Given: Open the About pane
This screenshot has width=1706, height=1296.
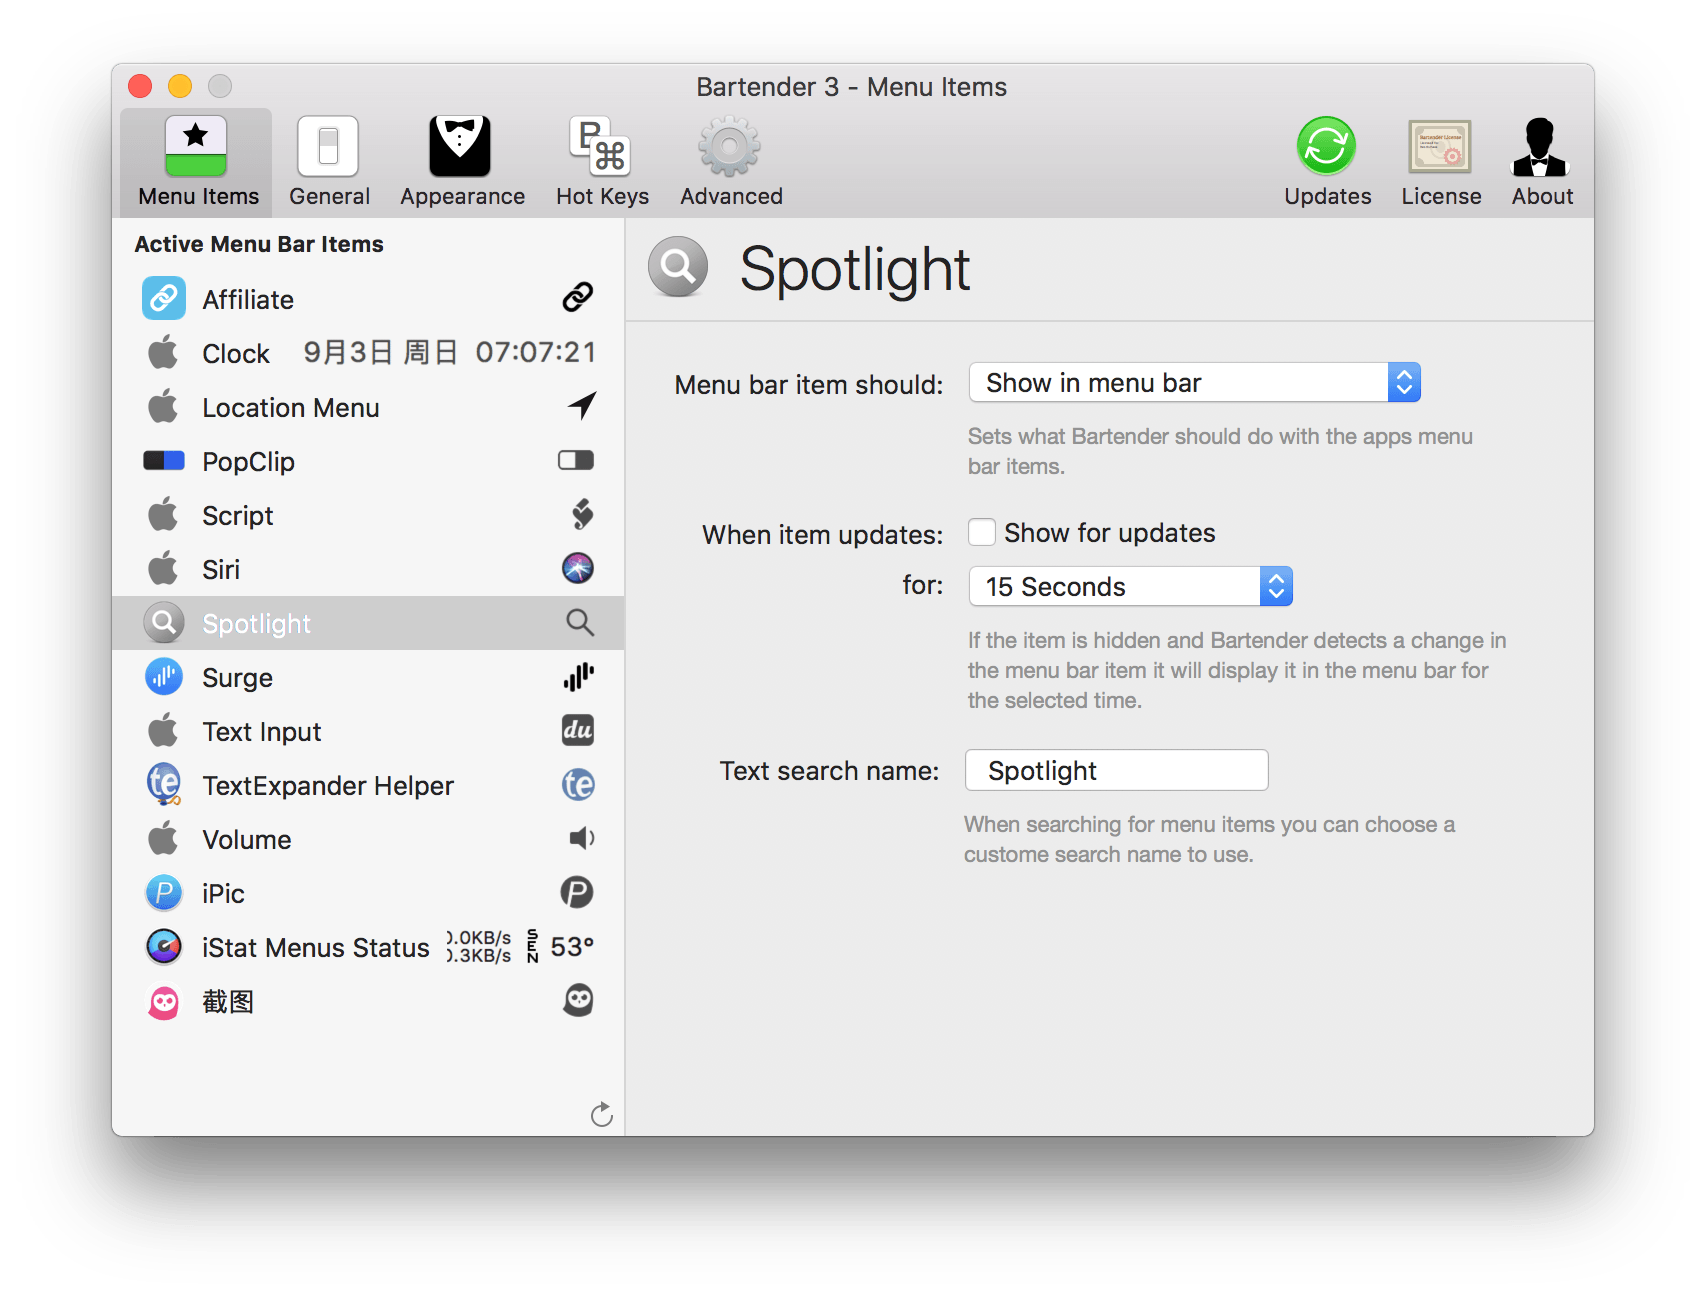Looking at the screenshot, I should pyautogui.click(x=1541, y=162).
